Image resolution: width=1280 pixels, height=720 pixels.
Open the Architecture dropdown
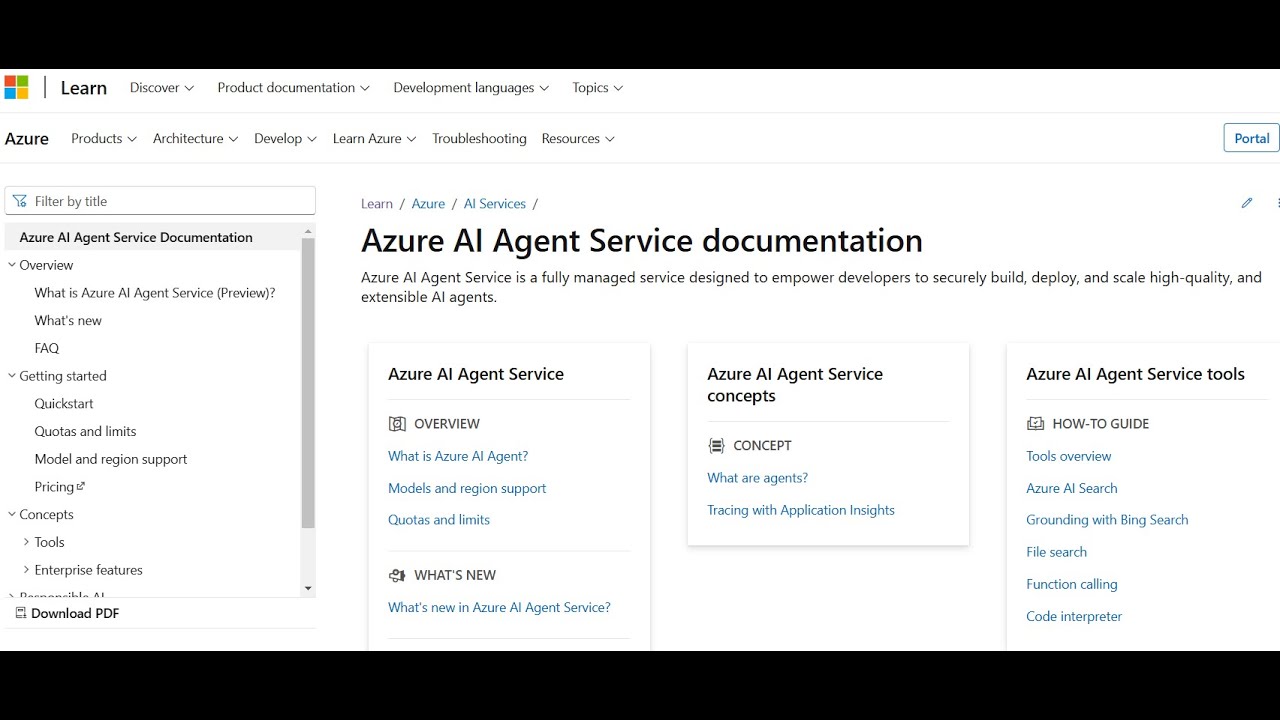pyautogui.click(x=196, y=139)
